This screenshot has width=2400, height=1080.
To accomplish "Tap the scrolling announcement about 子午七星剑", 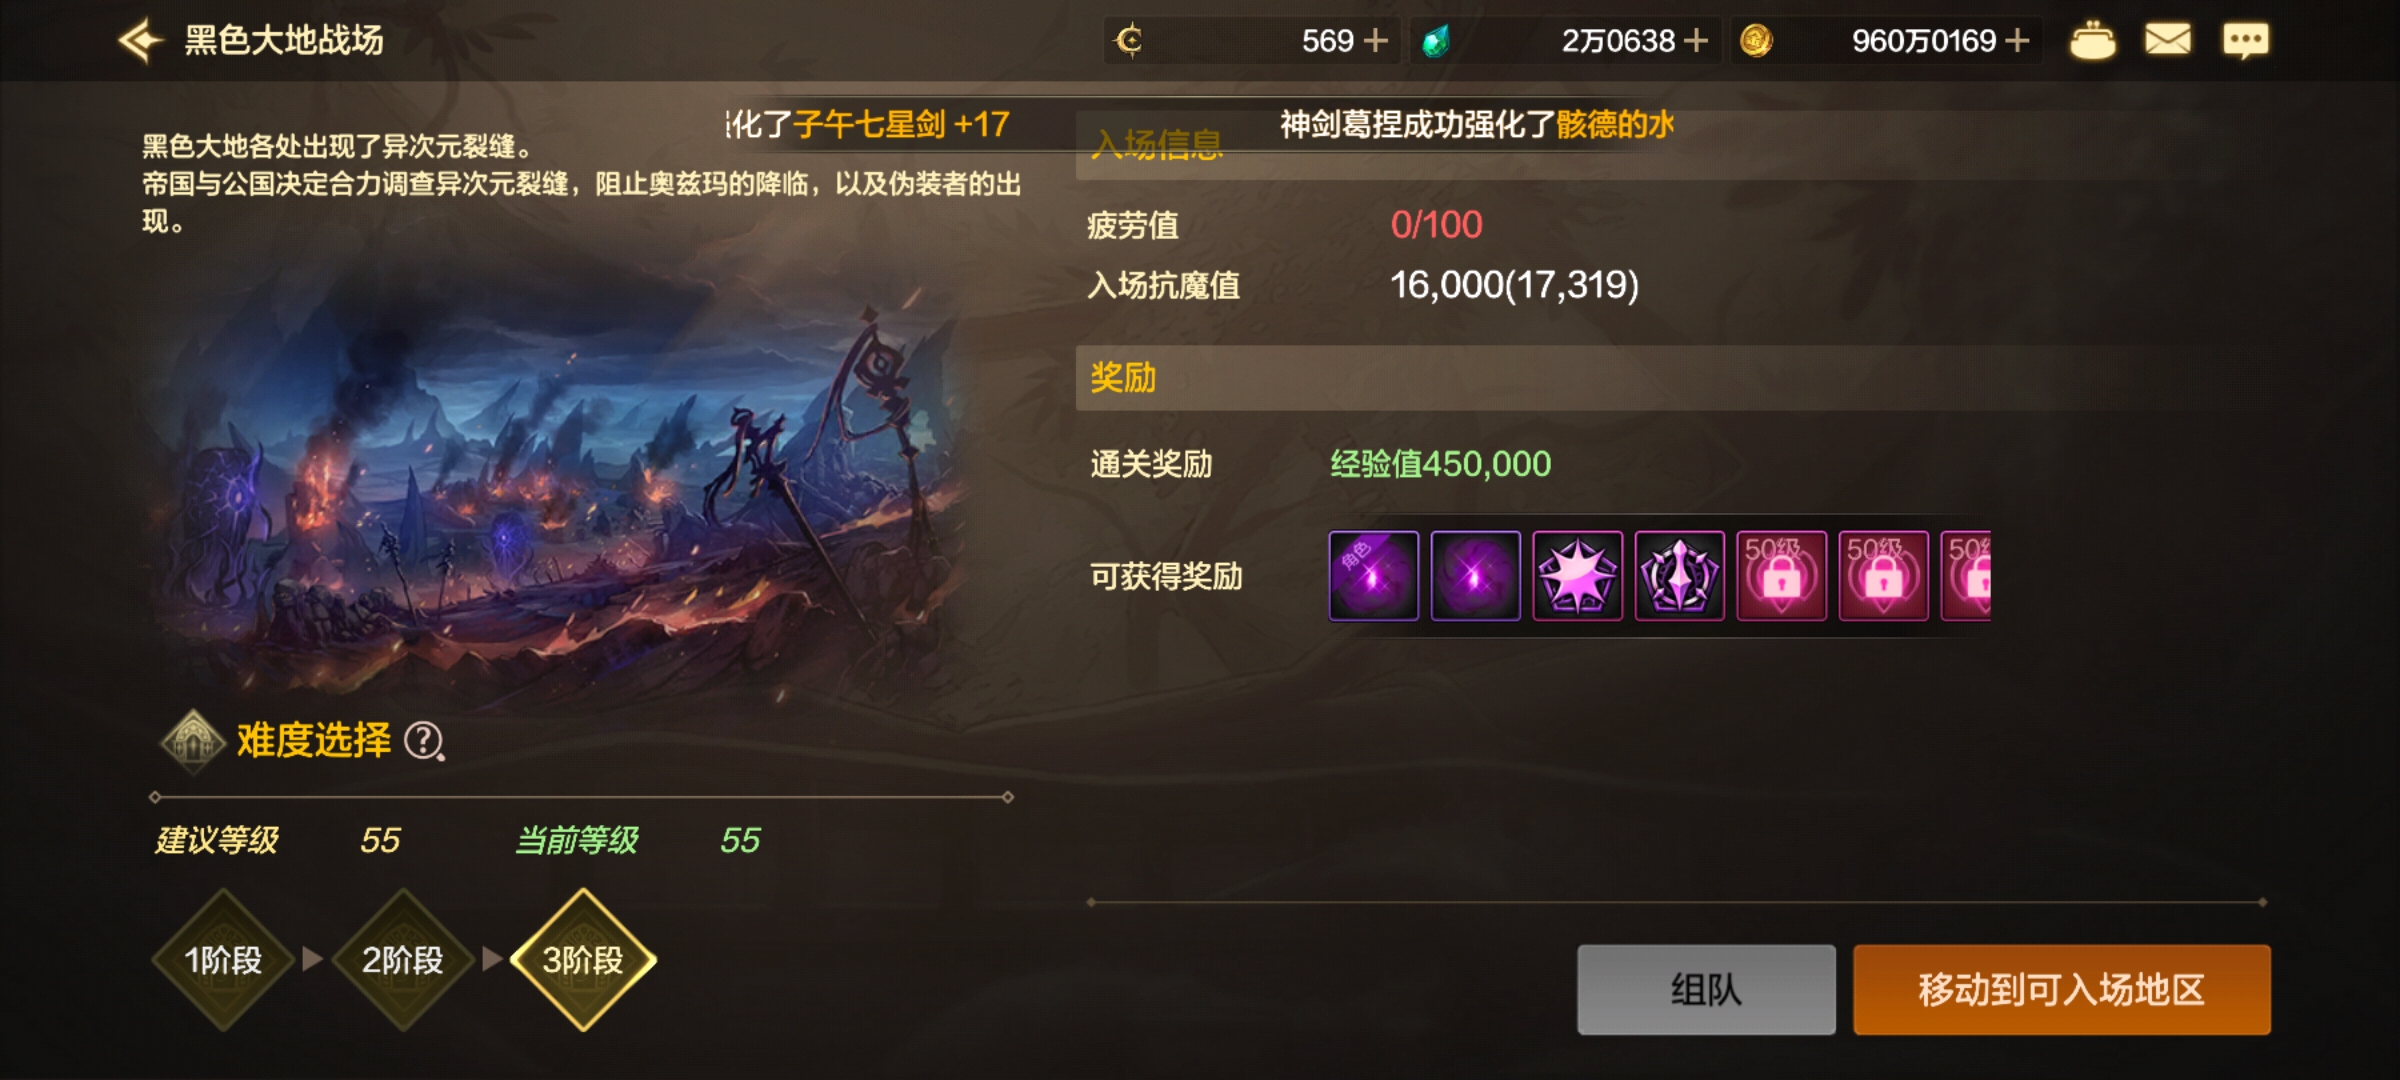I will [868, 124].
